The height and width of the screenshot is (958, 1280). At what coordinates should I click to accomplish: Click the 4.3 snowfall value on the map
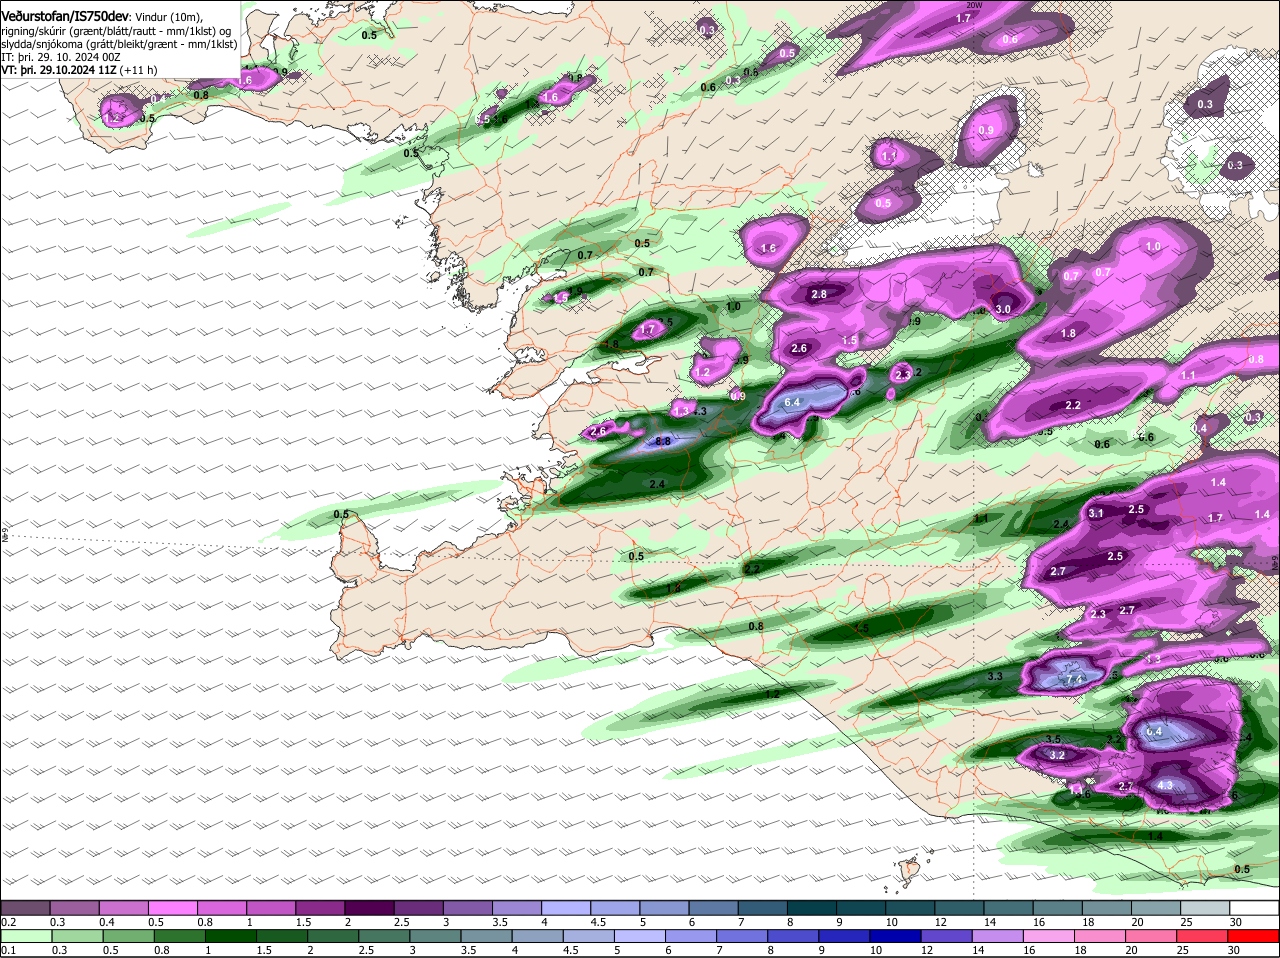tap(1164, 786)
